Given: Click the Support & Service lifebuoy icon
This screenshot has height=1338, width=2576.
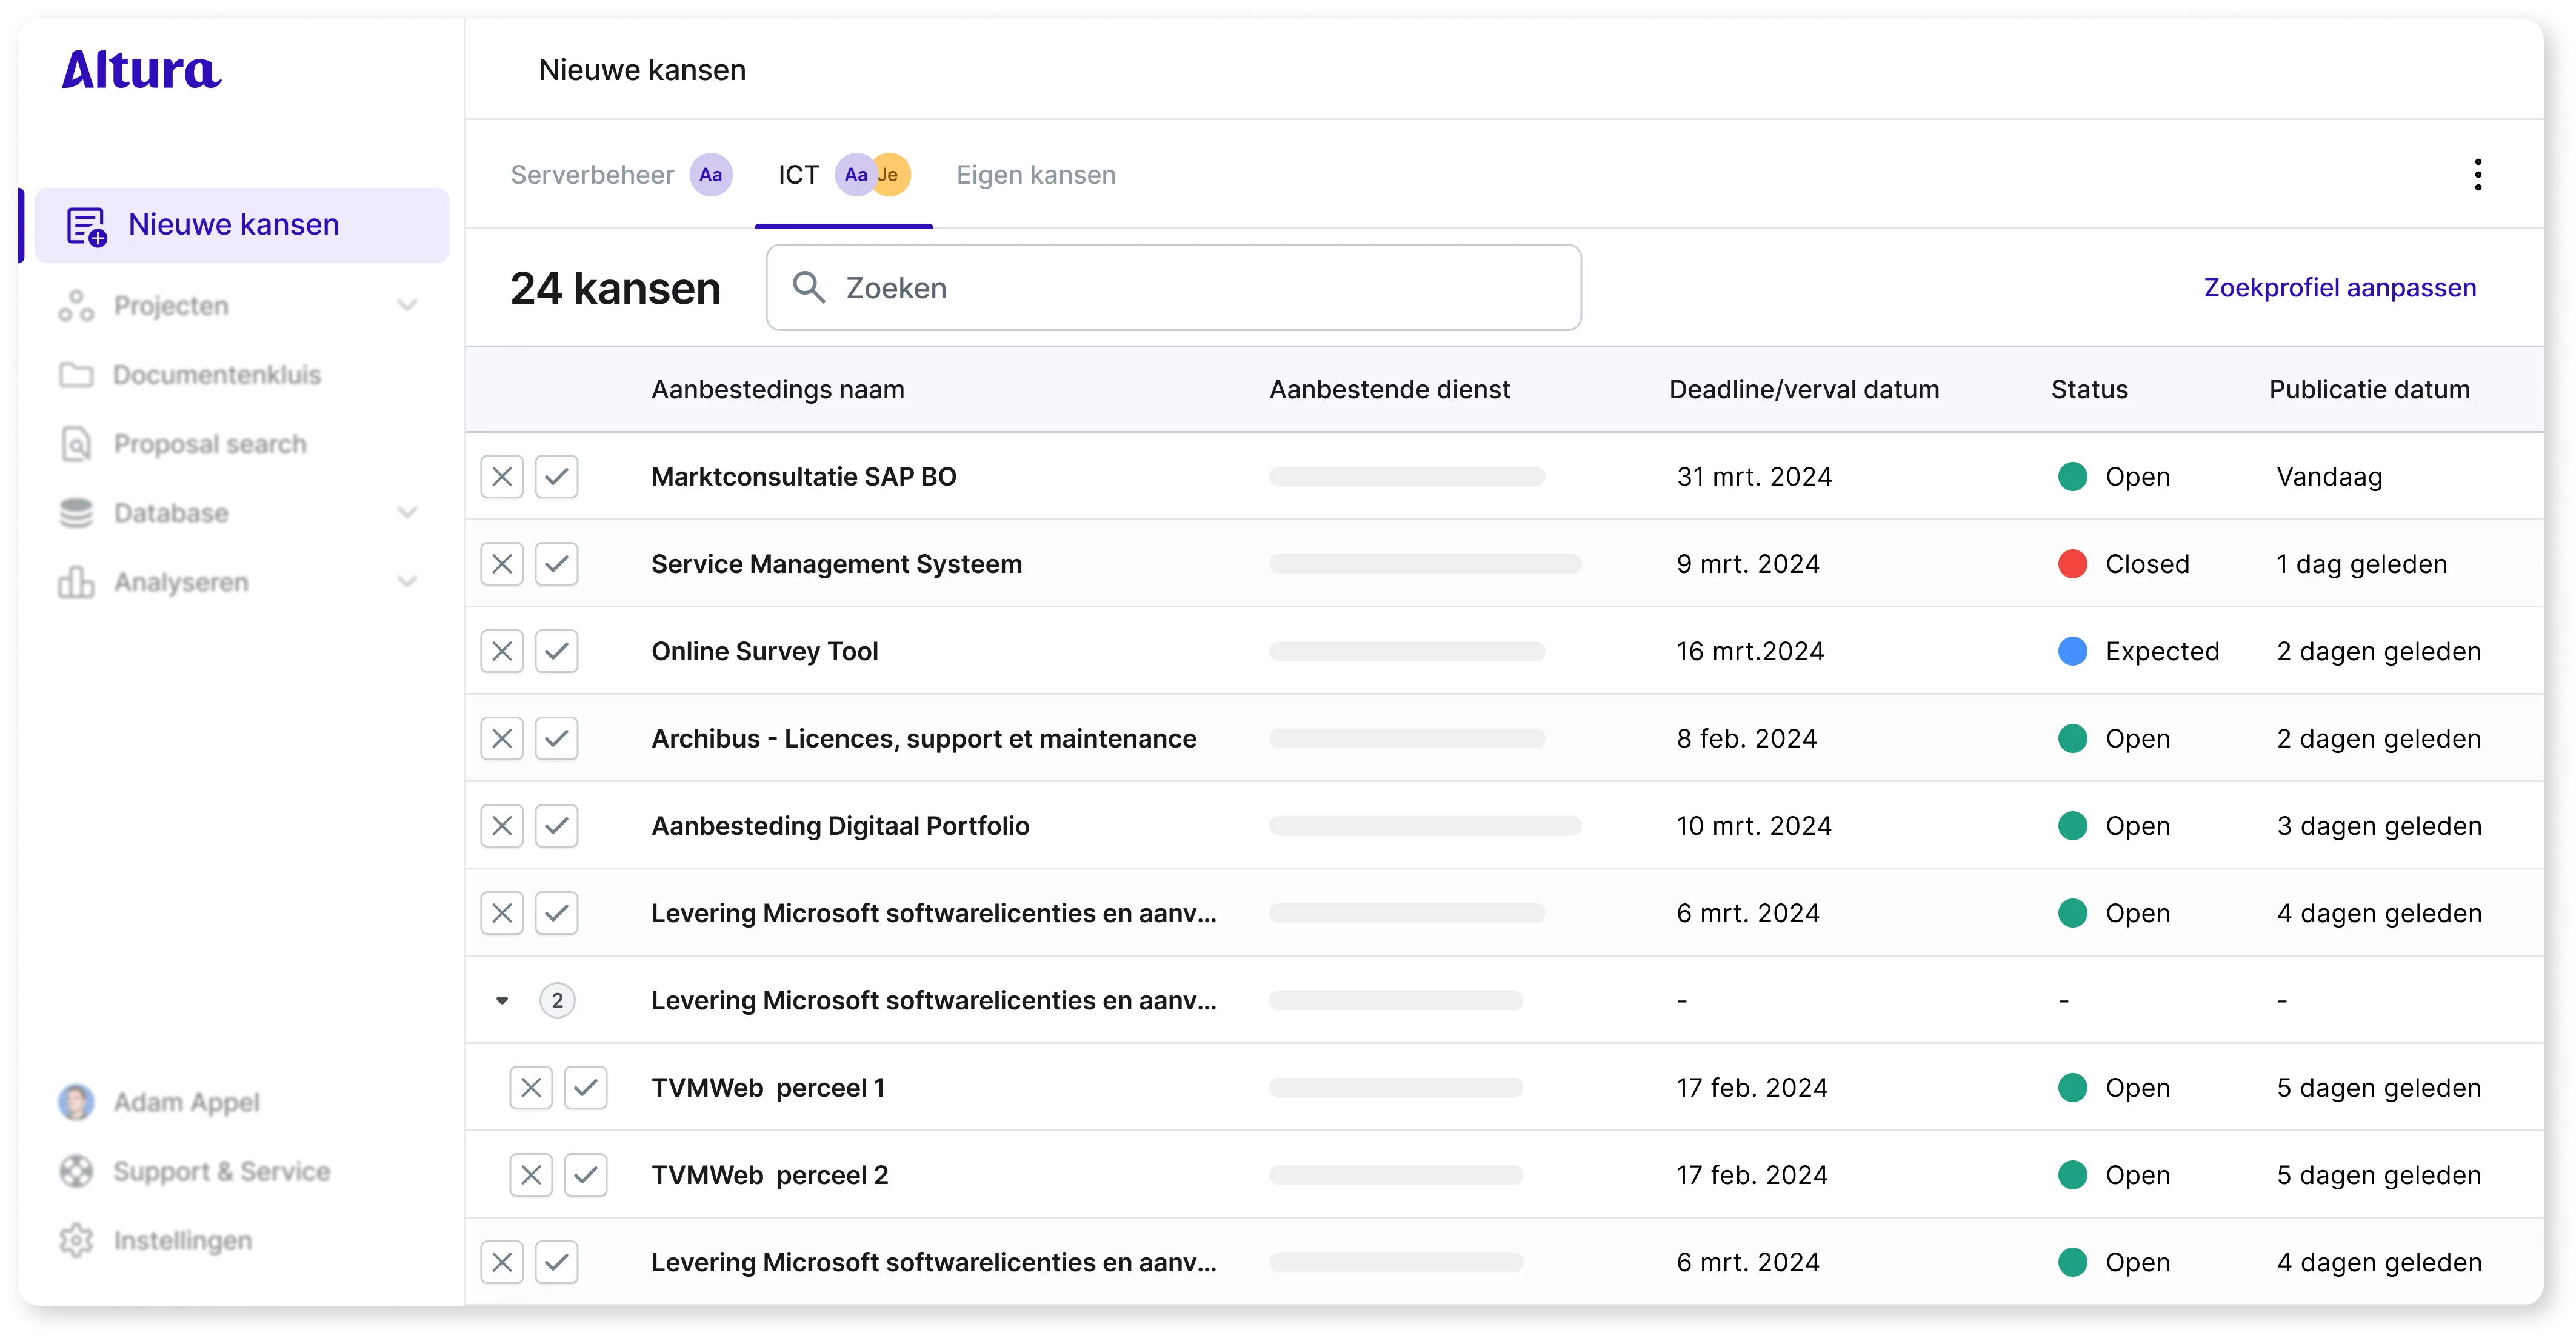Looking at the screenshot, I should point(76,1171).
